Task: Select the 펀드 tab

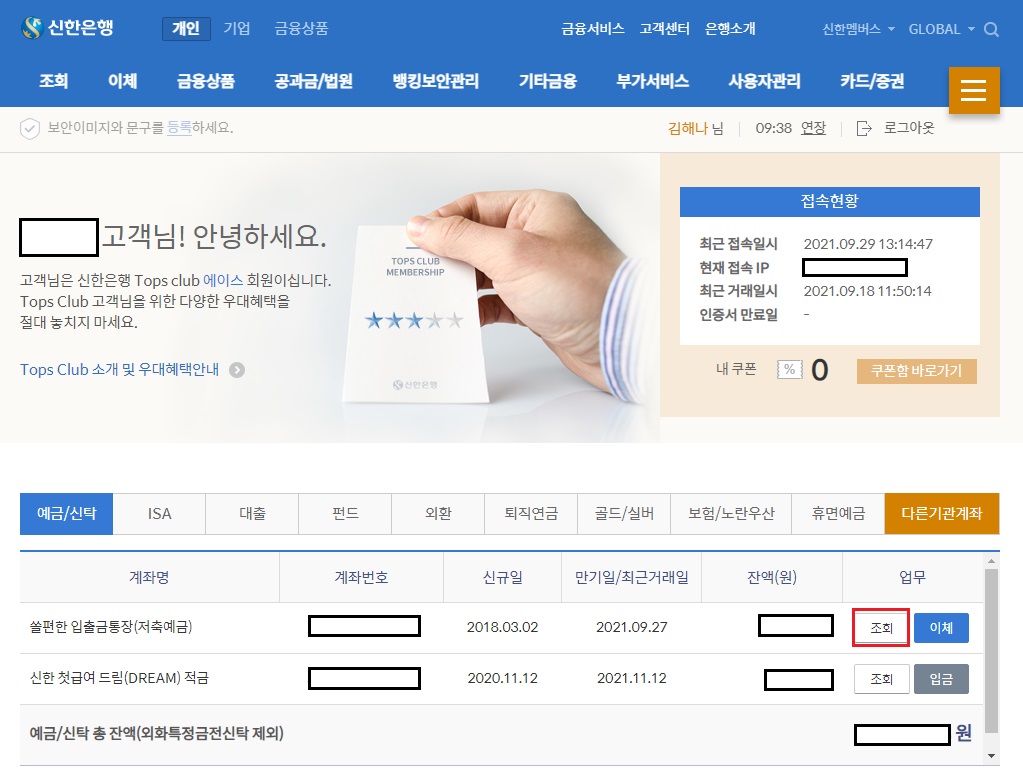Action: [x=345, y=514]
